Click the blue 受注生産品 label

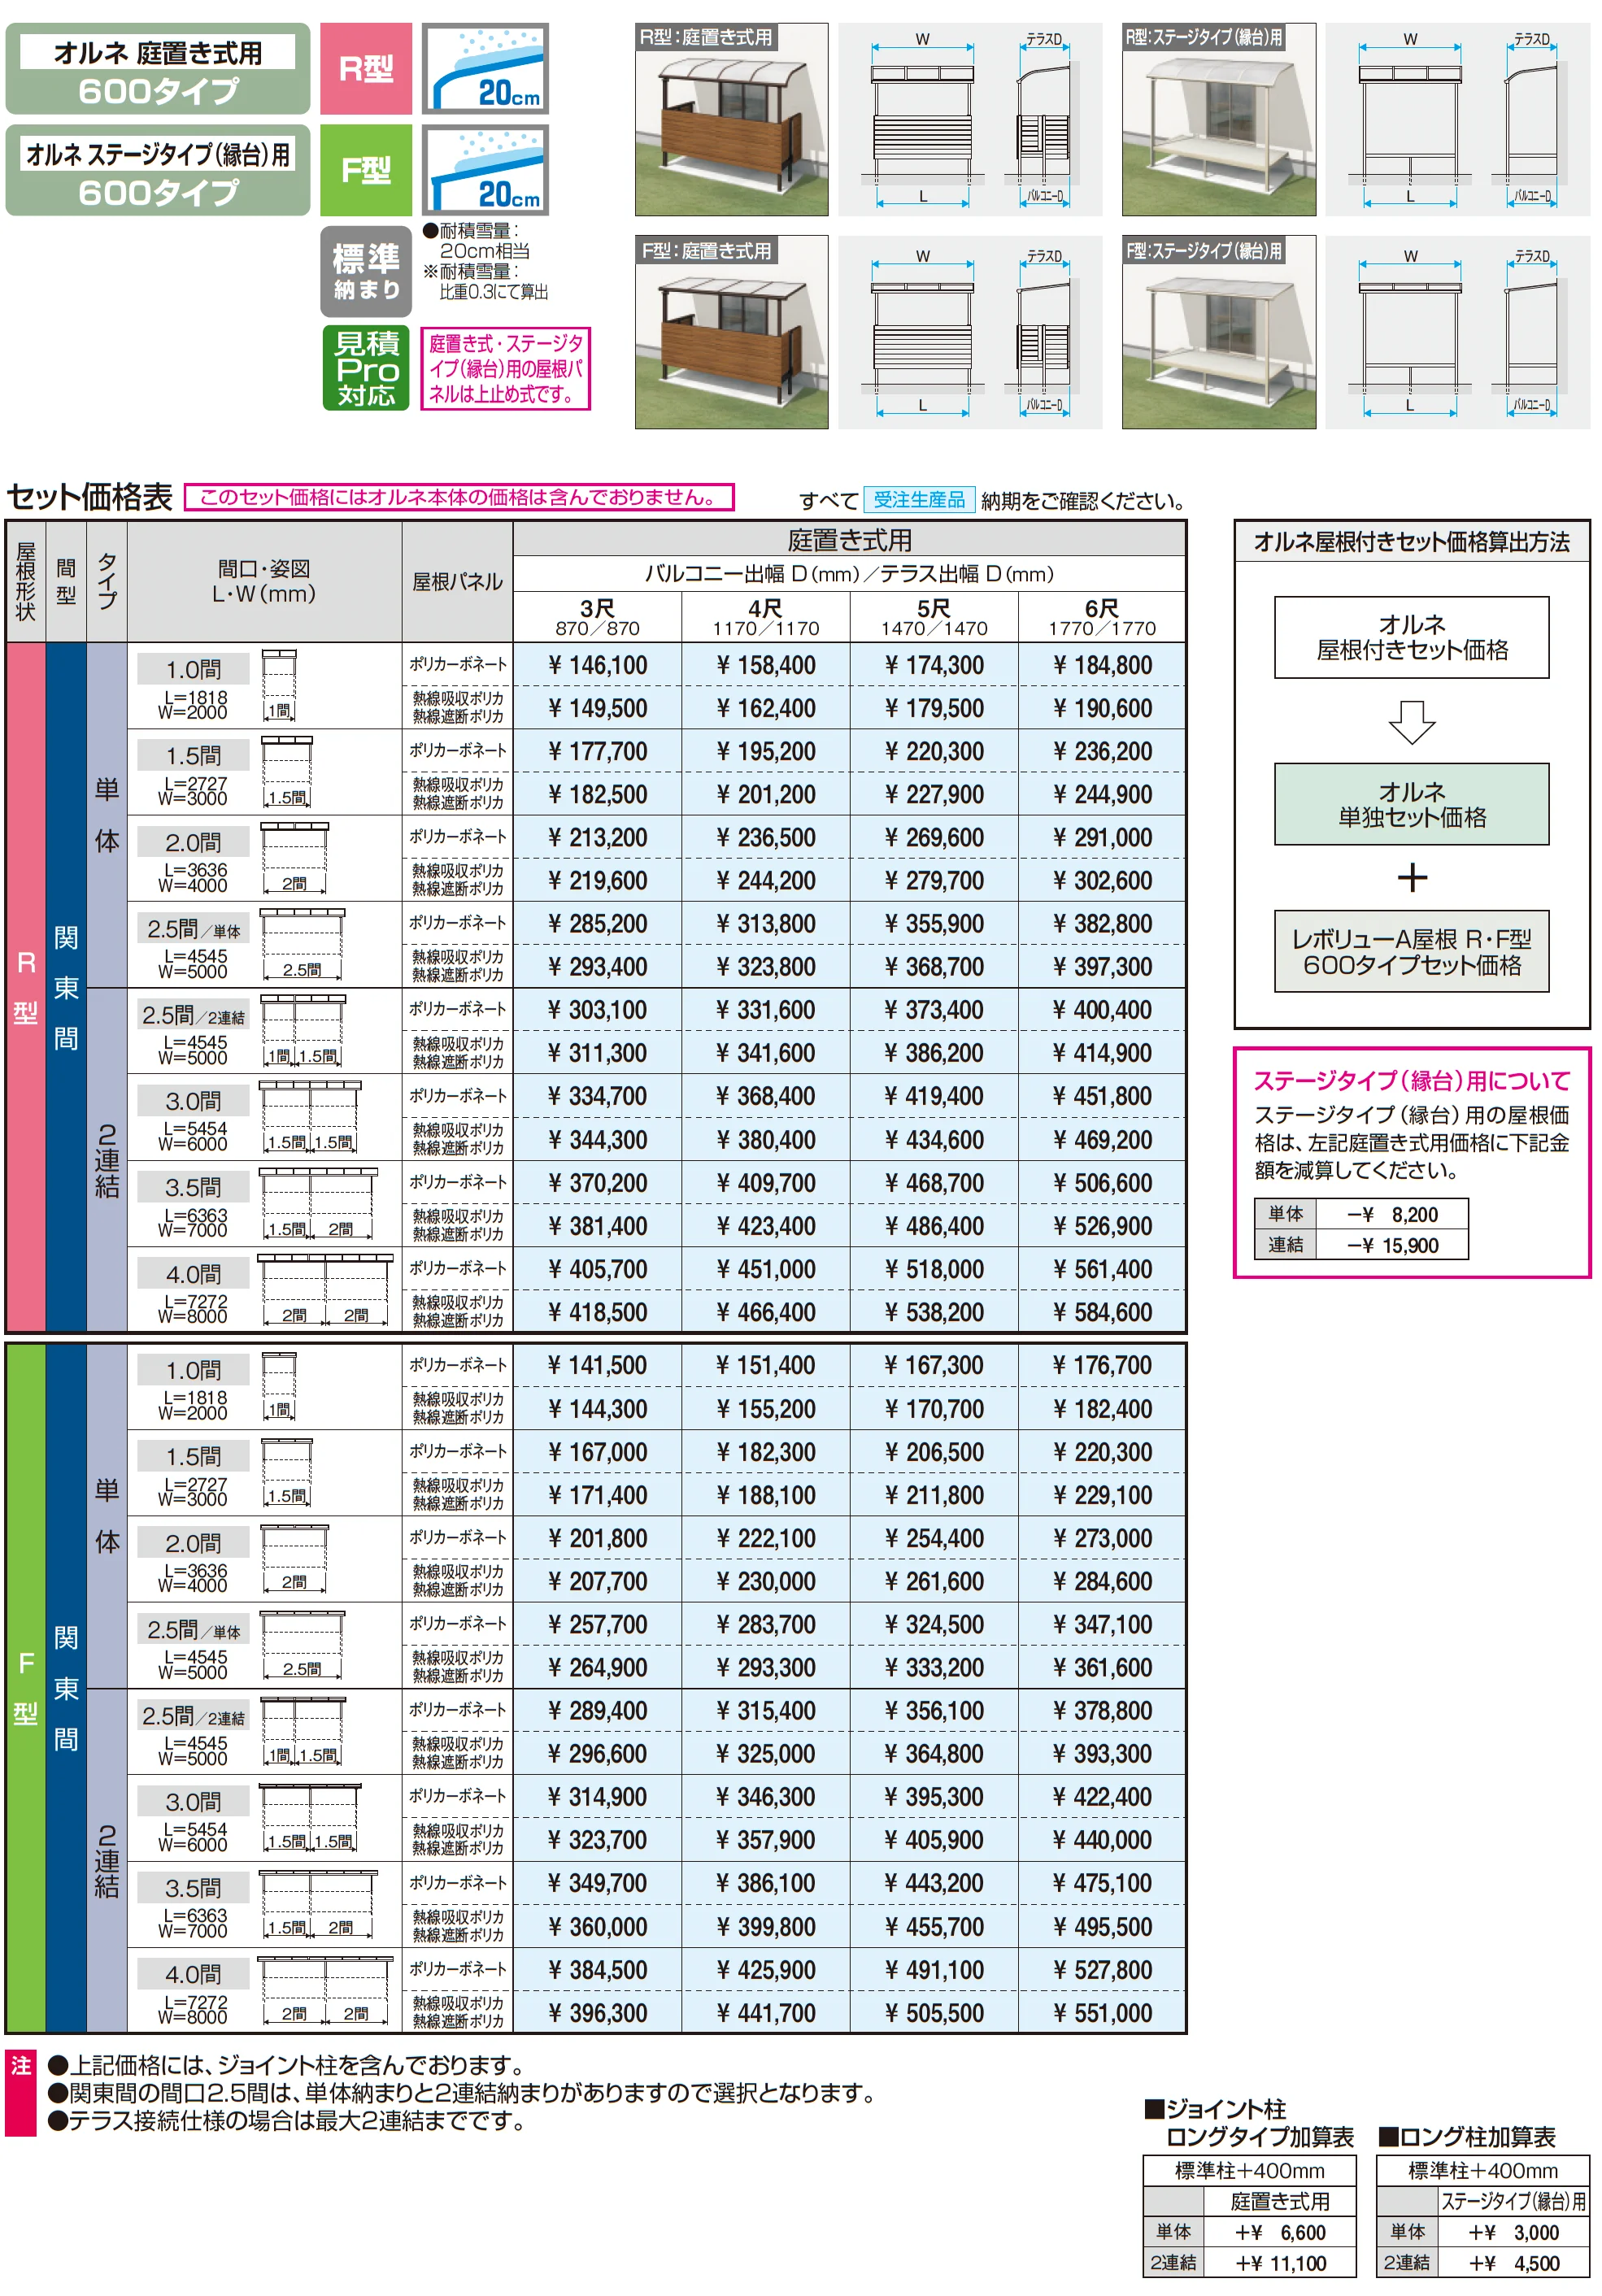pyautogui.click(x=919, y=499)
